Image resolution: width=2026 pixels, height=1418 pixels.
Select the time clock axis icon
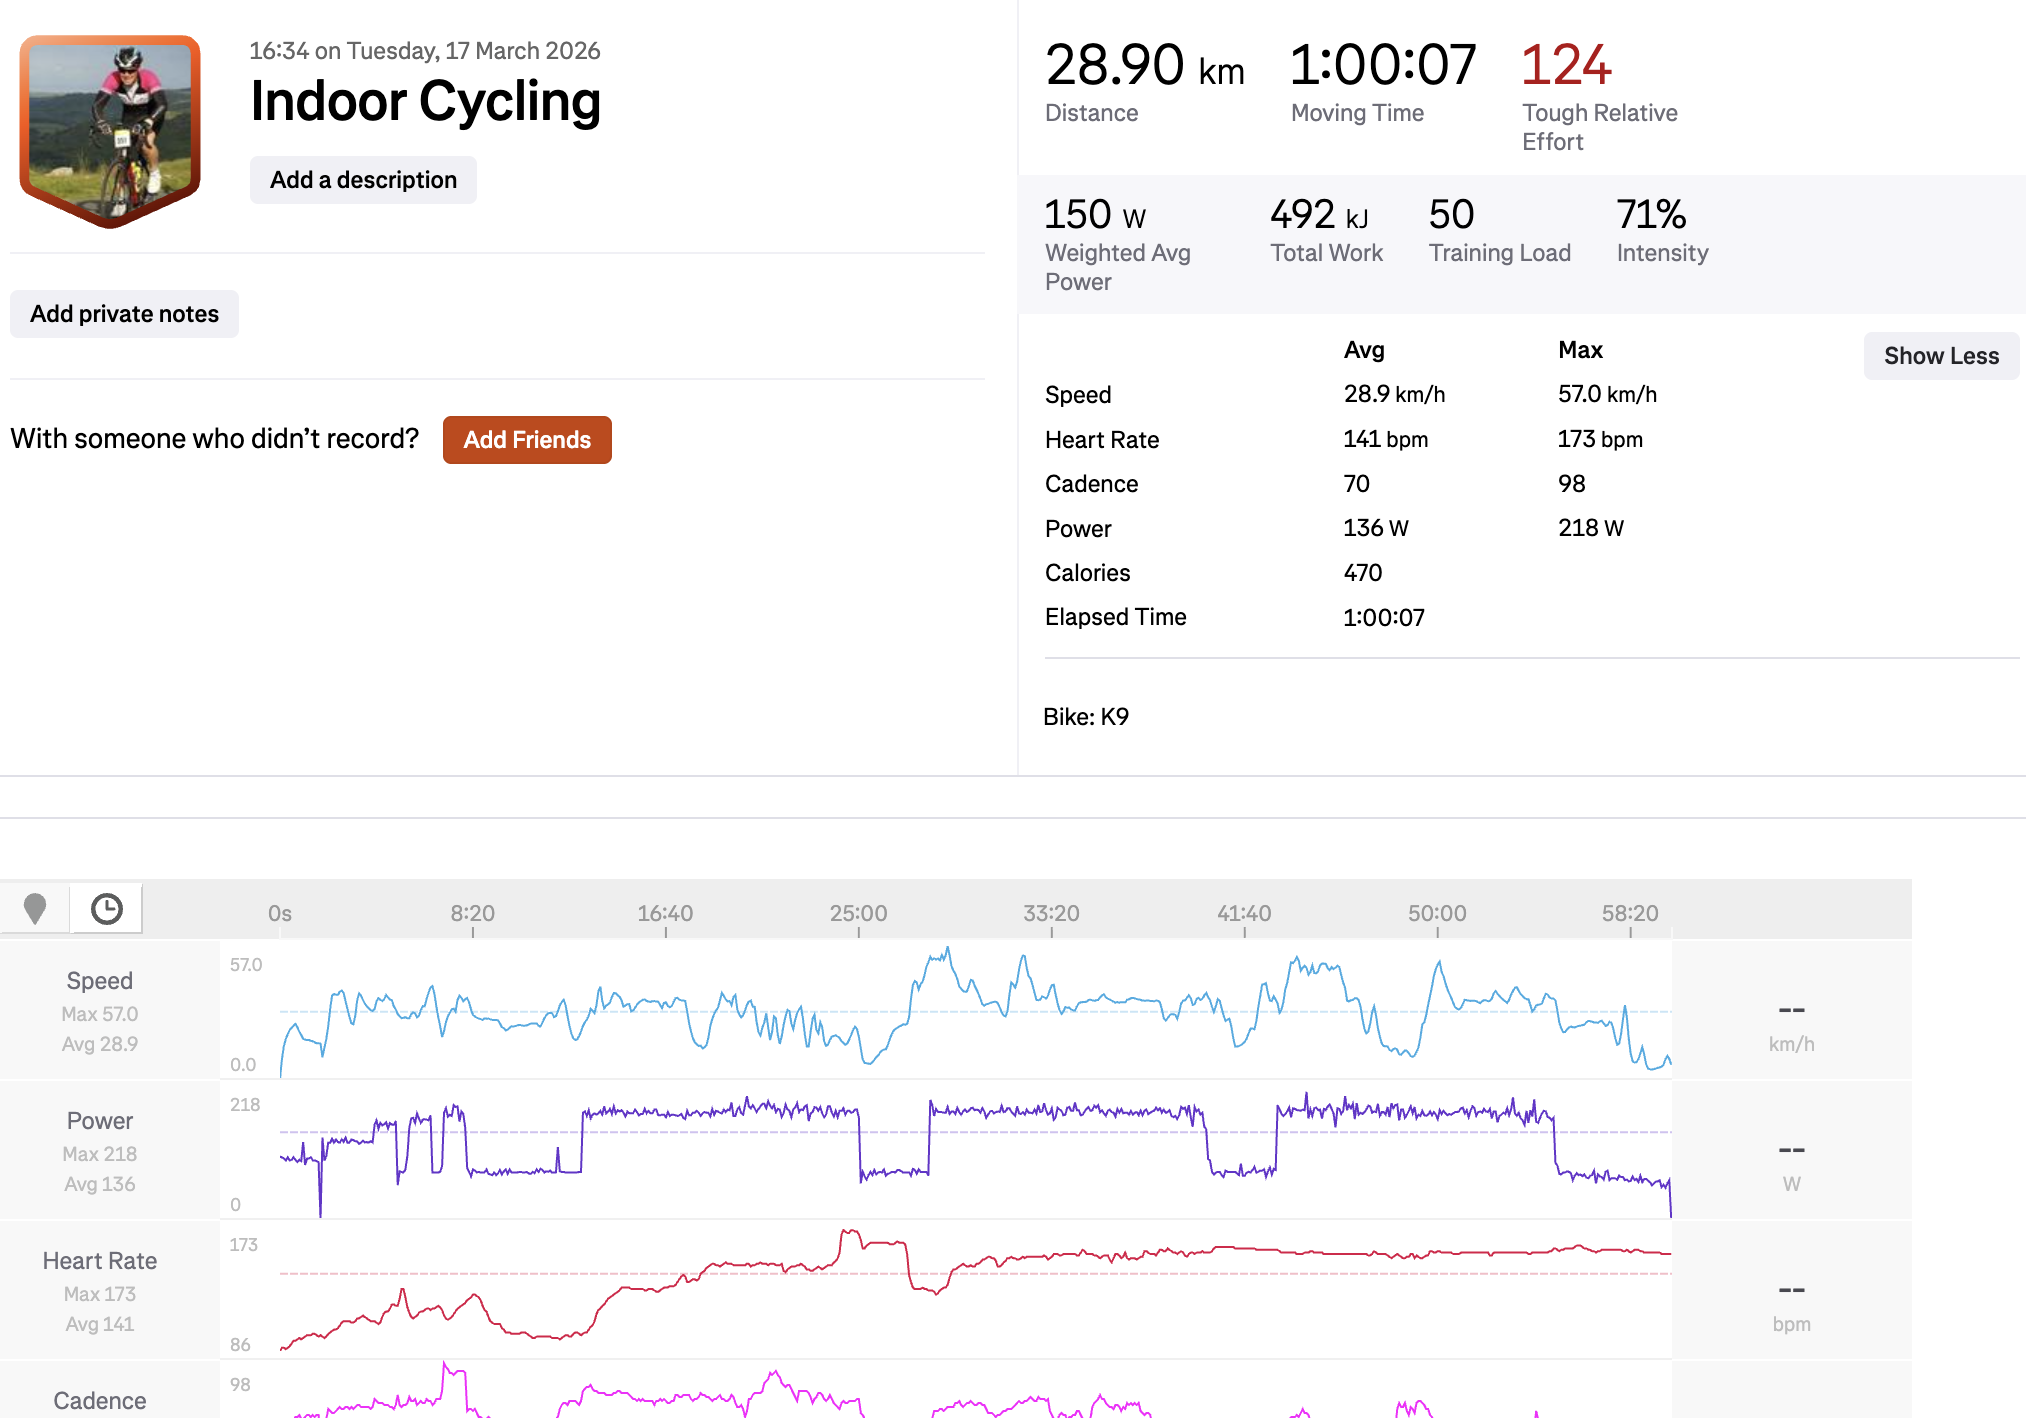107,908
